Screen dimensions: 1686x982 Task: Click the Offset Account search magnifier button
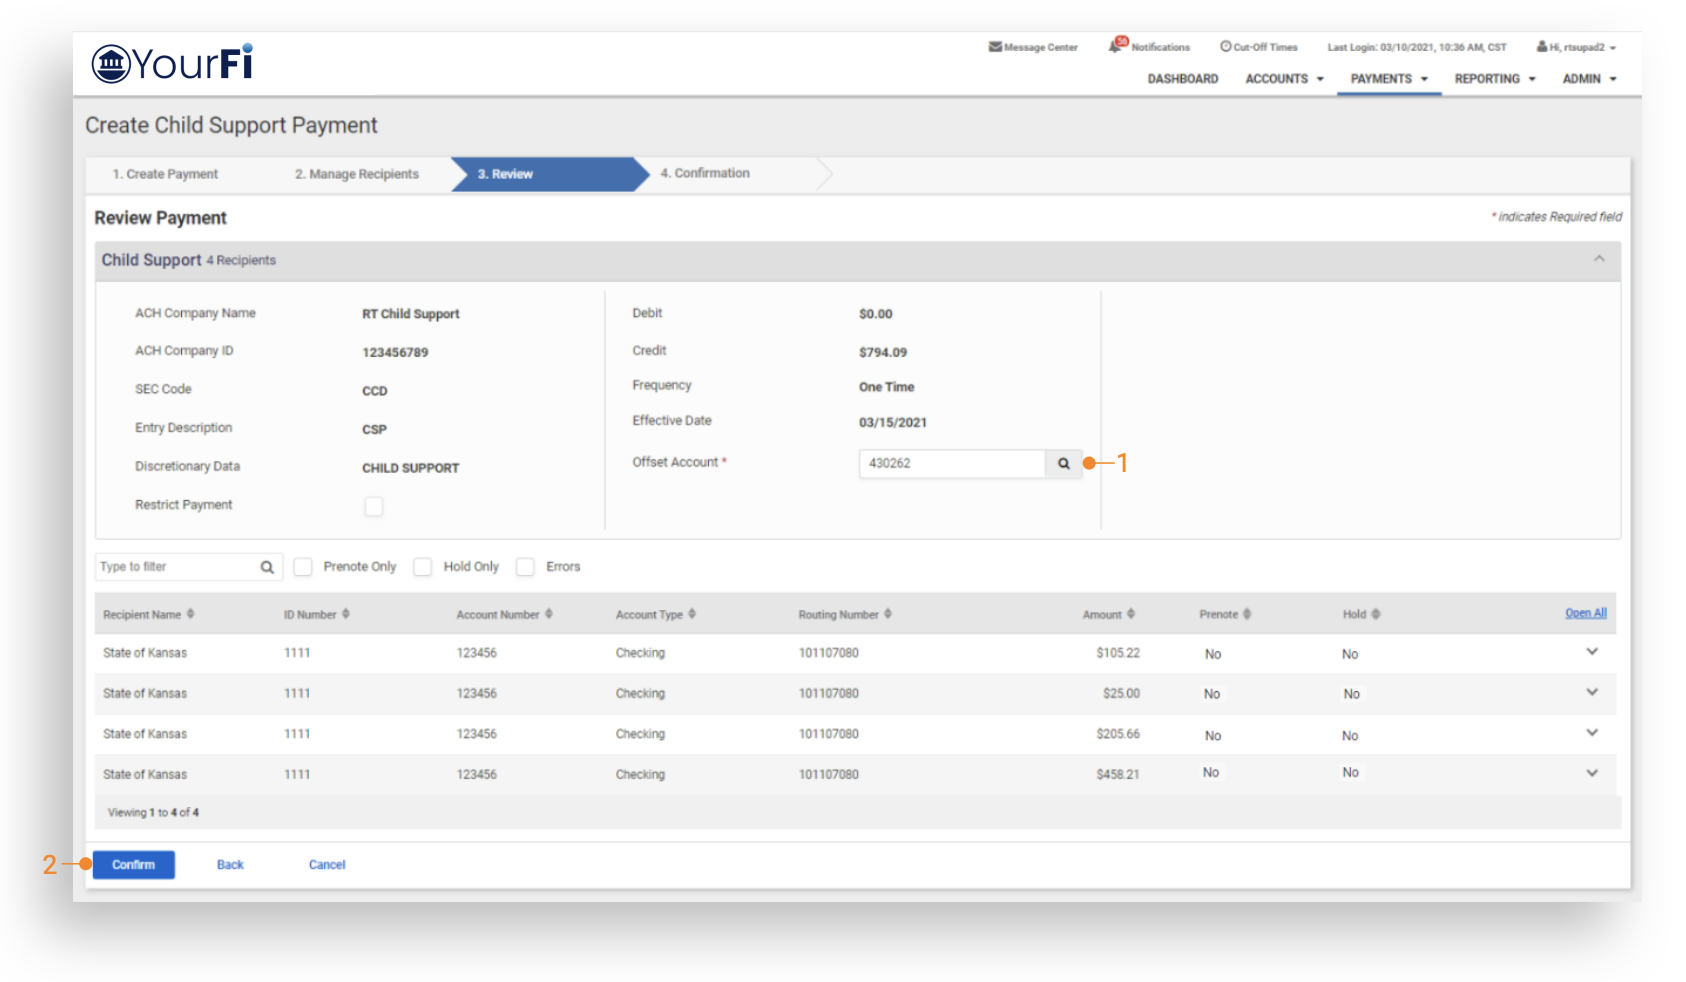[1063, 464]
